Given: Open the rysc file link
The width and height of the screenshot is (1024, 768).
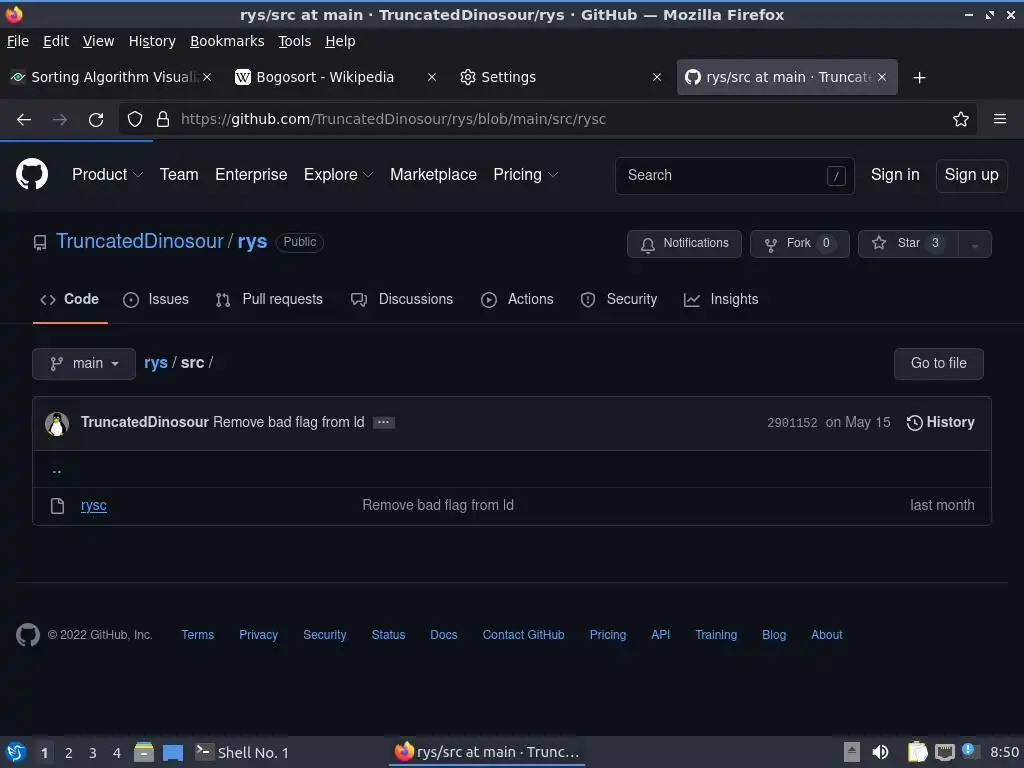Looking at the screenshot, I should (x=93, y=505).
